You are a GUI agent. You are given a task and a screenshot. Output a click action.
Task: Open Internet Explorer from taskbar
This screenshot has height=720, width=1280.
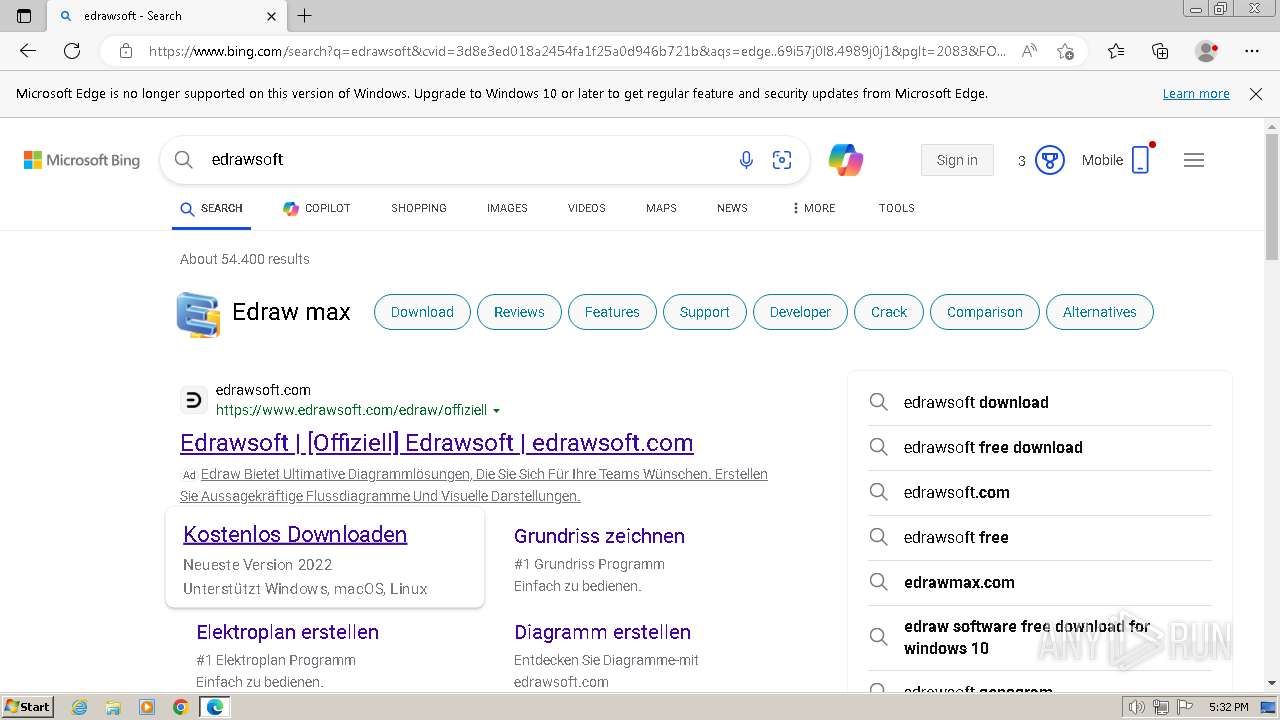(79, 707)
